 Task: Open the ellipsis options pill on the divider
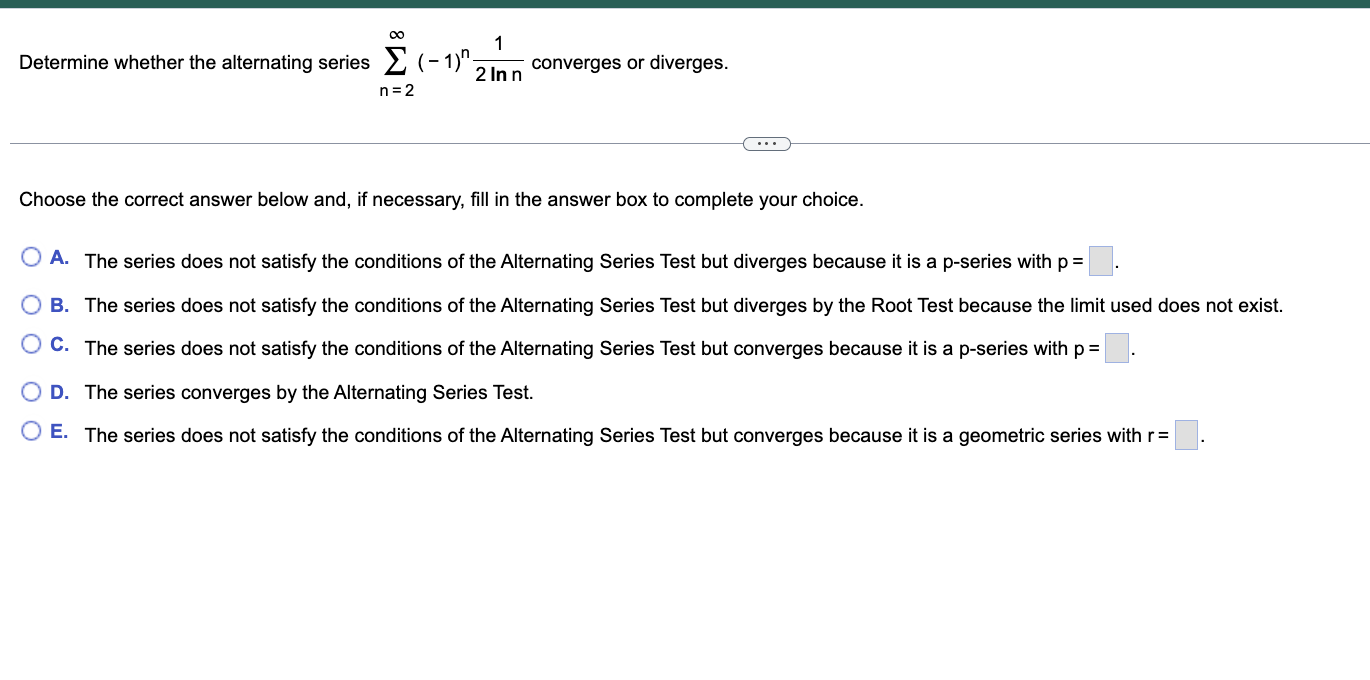(x=767, y=143)
